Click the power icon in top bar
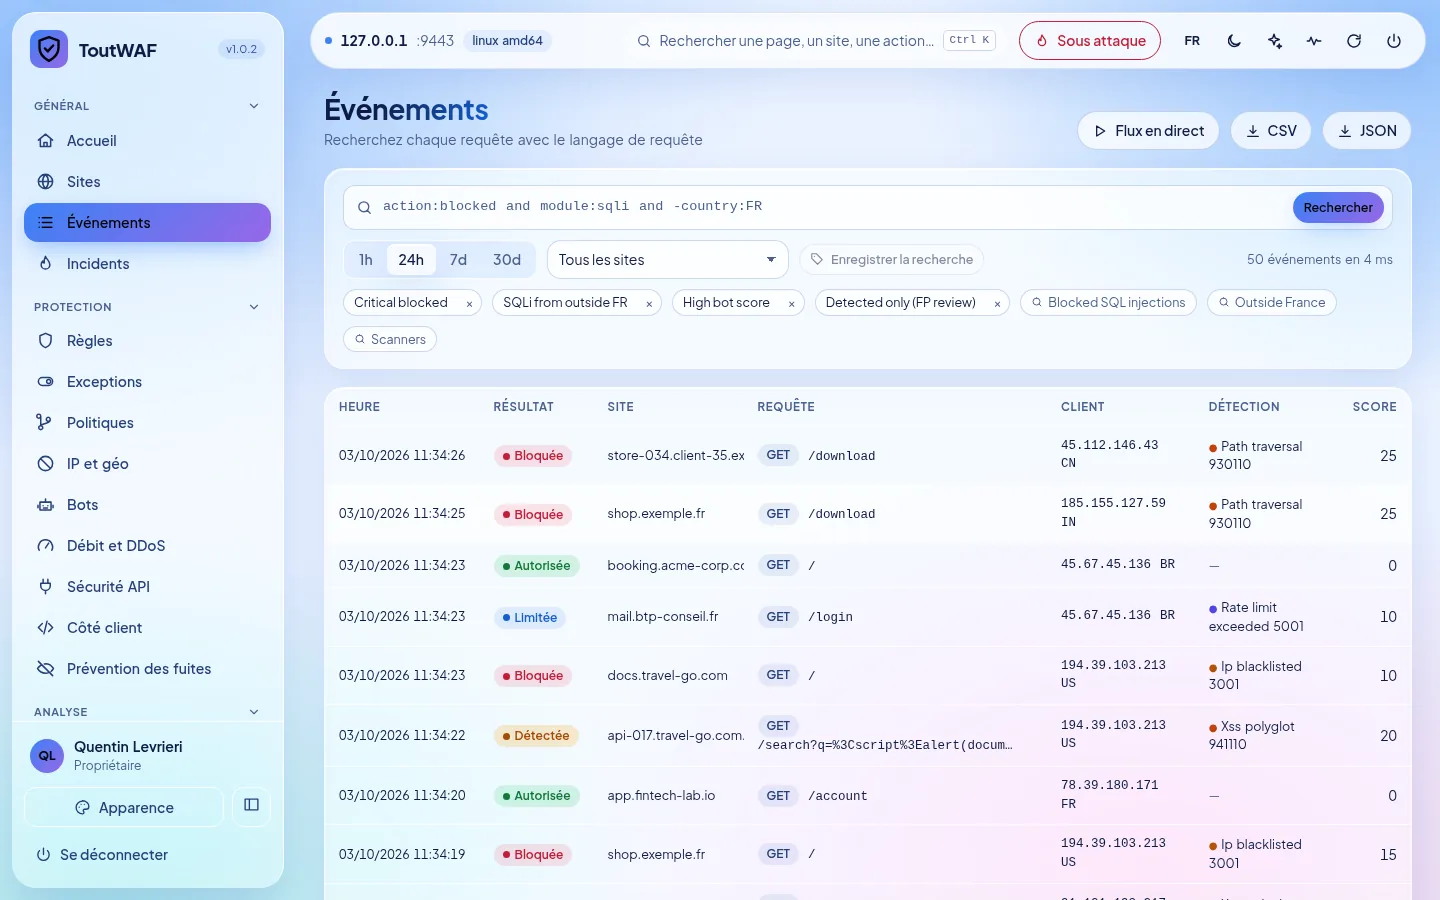Image resolution: width=1440 pixels, height=900 pixels. point(1394,41)
